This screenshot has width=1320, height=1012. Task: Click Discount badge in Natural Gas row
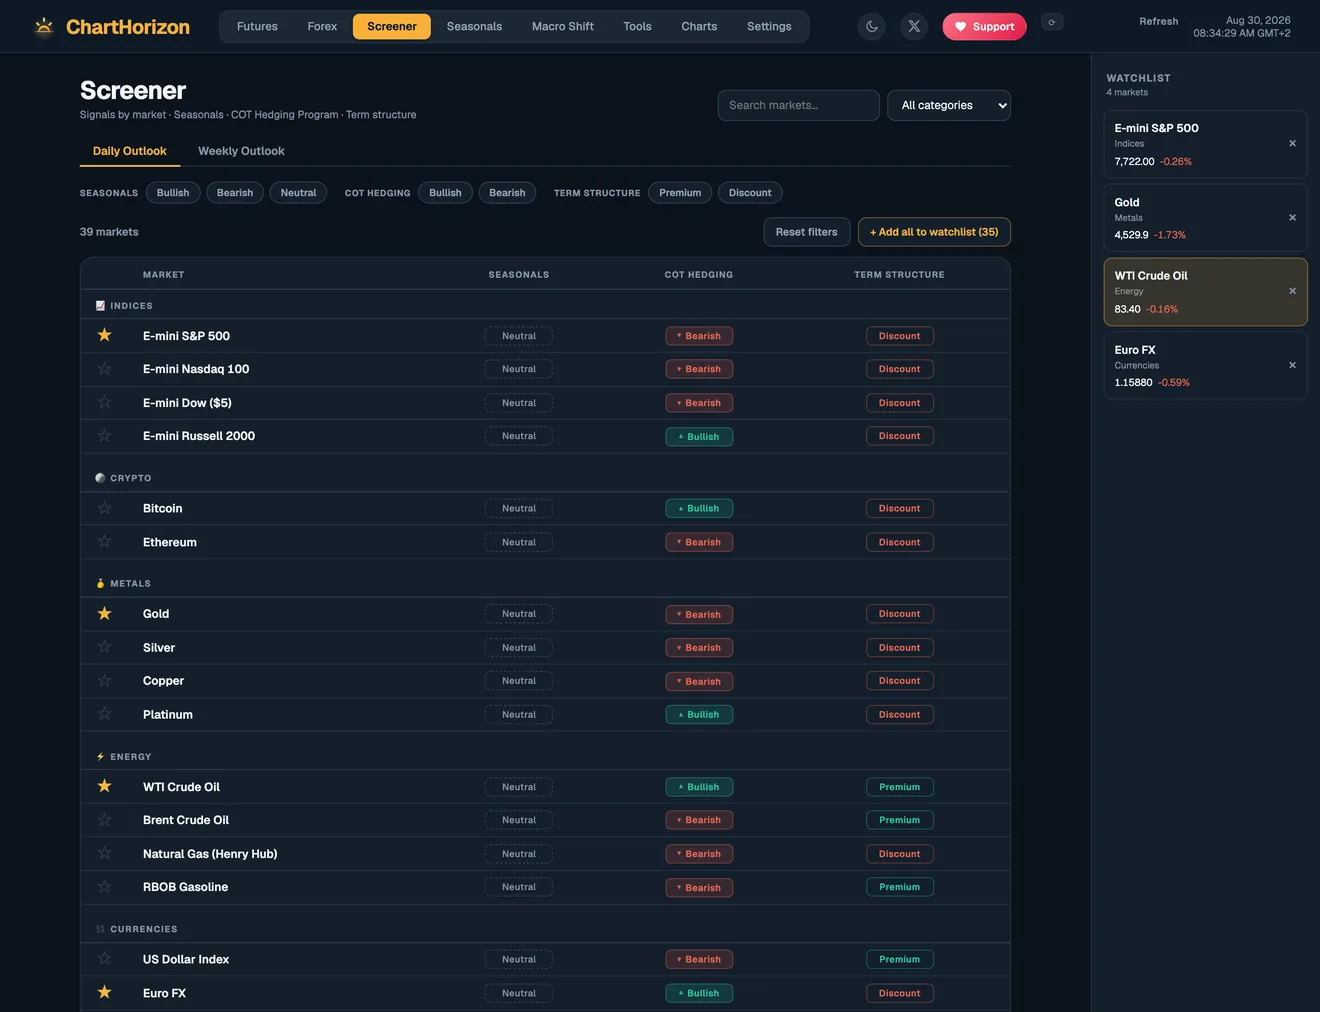tap(900, 854)
